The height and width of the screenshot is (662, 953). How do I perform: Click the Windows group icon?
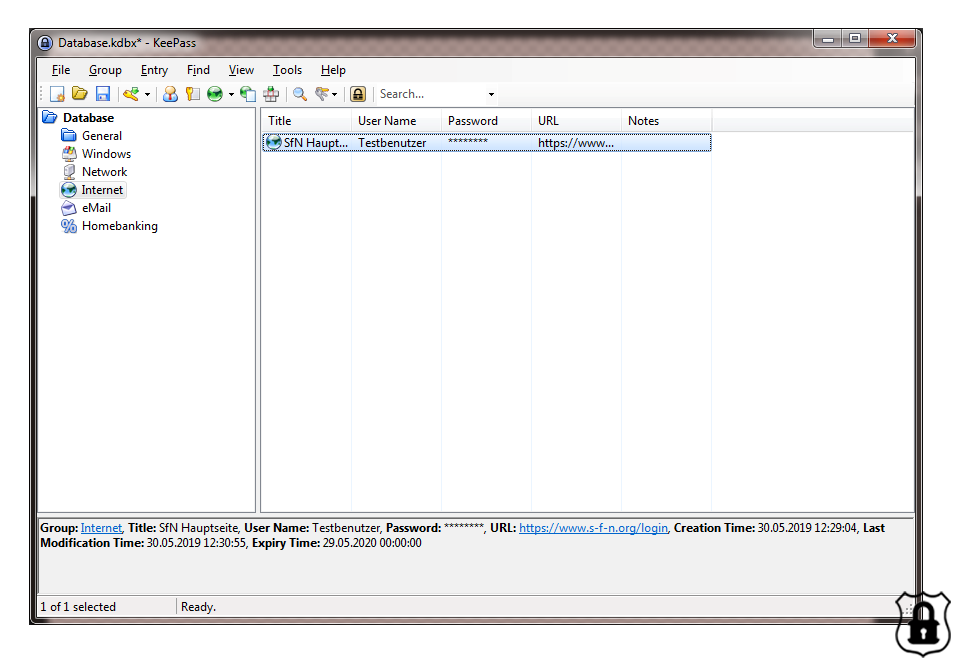point(69,154)
